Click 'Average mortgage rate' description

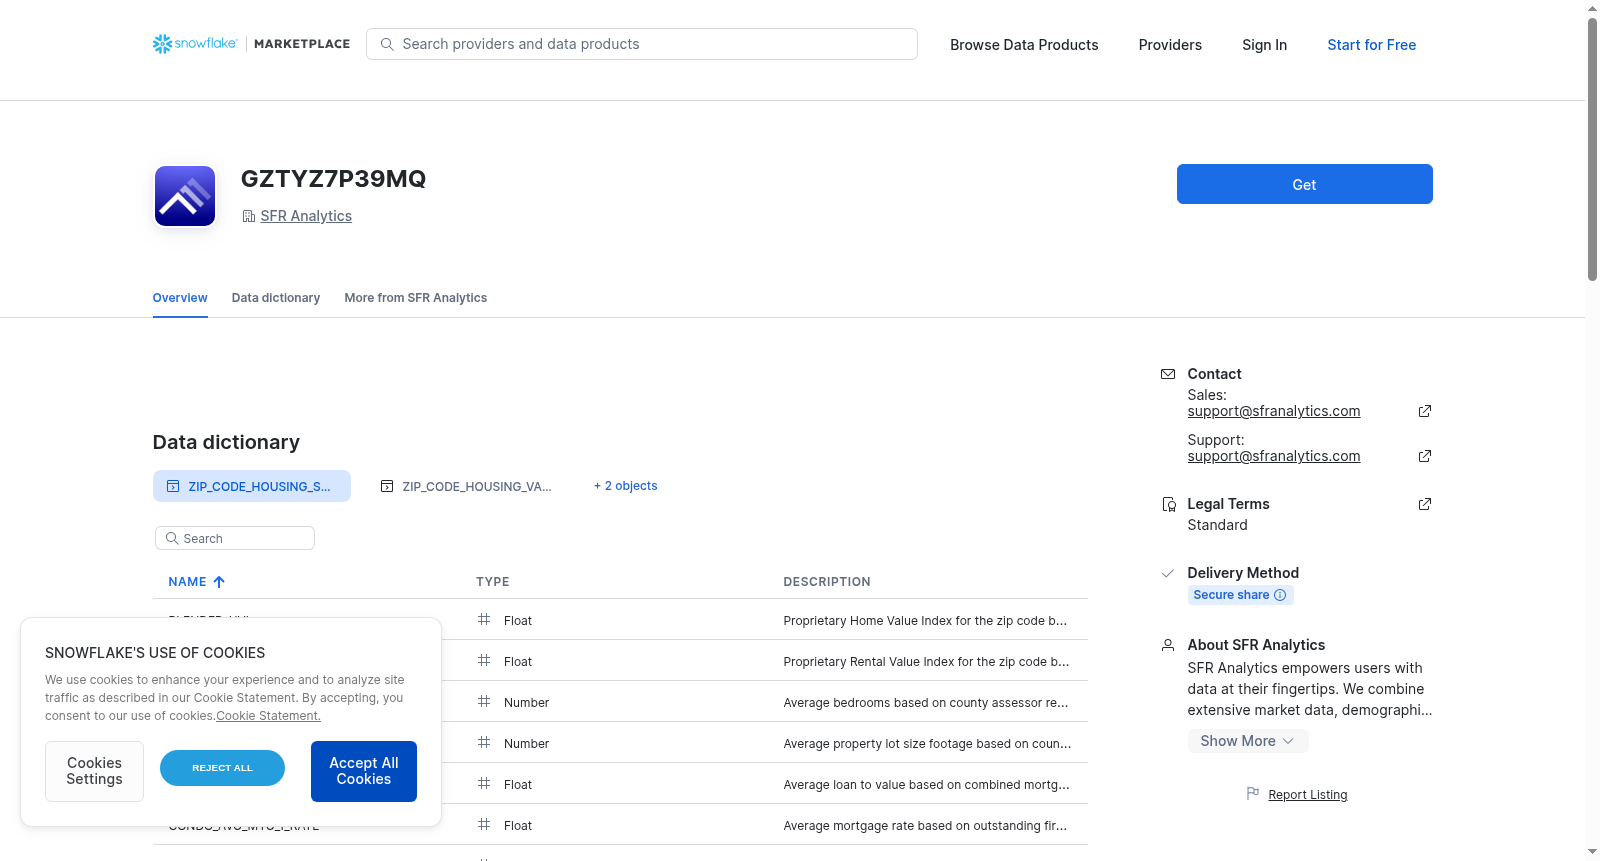coord(926,826)
